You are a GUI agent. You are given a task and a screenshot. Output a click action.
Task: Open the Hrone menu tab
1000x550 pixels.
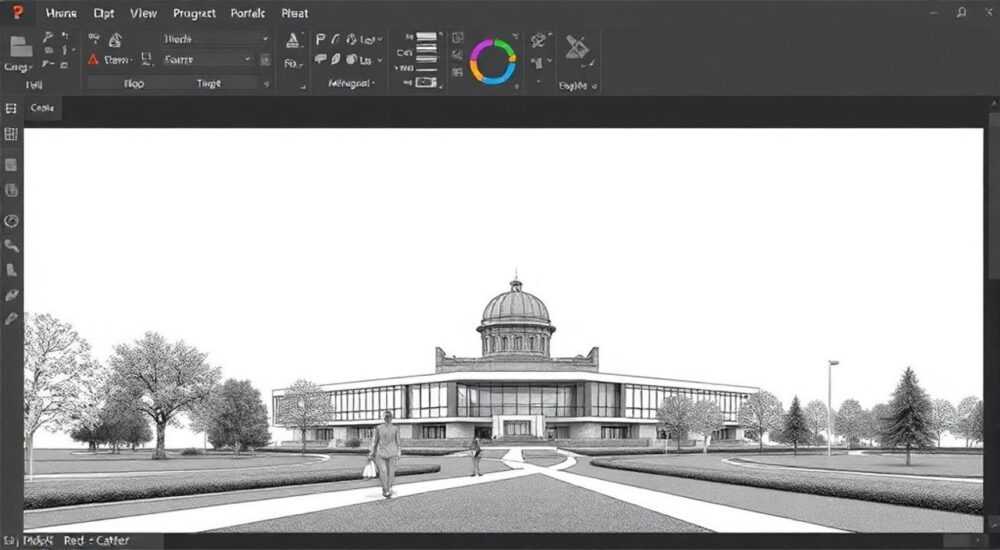(x=61, y=13)
